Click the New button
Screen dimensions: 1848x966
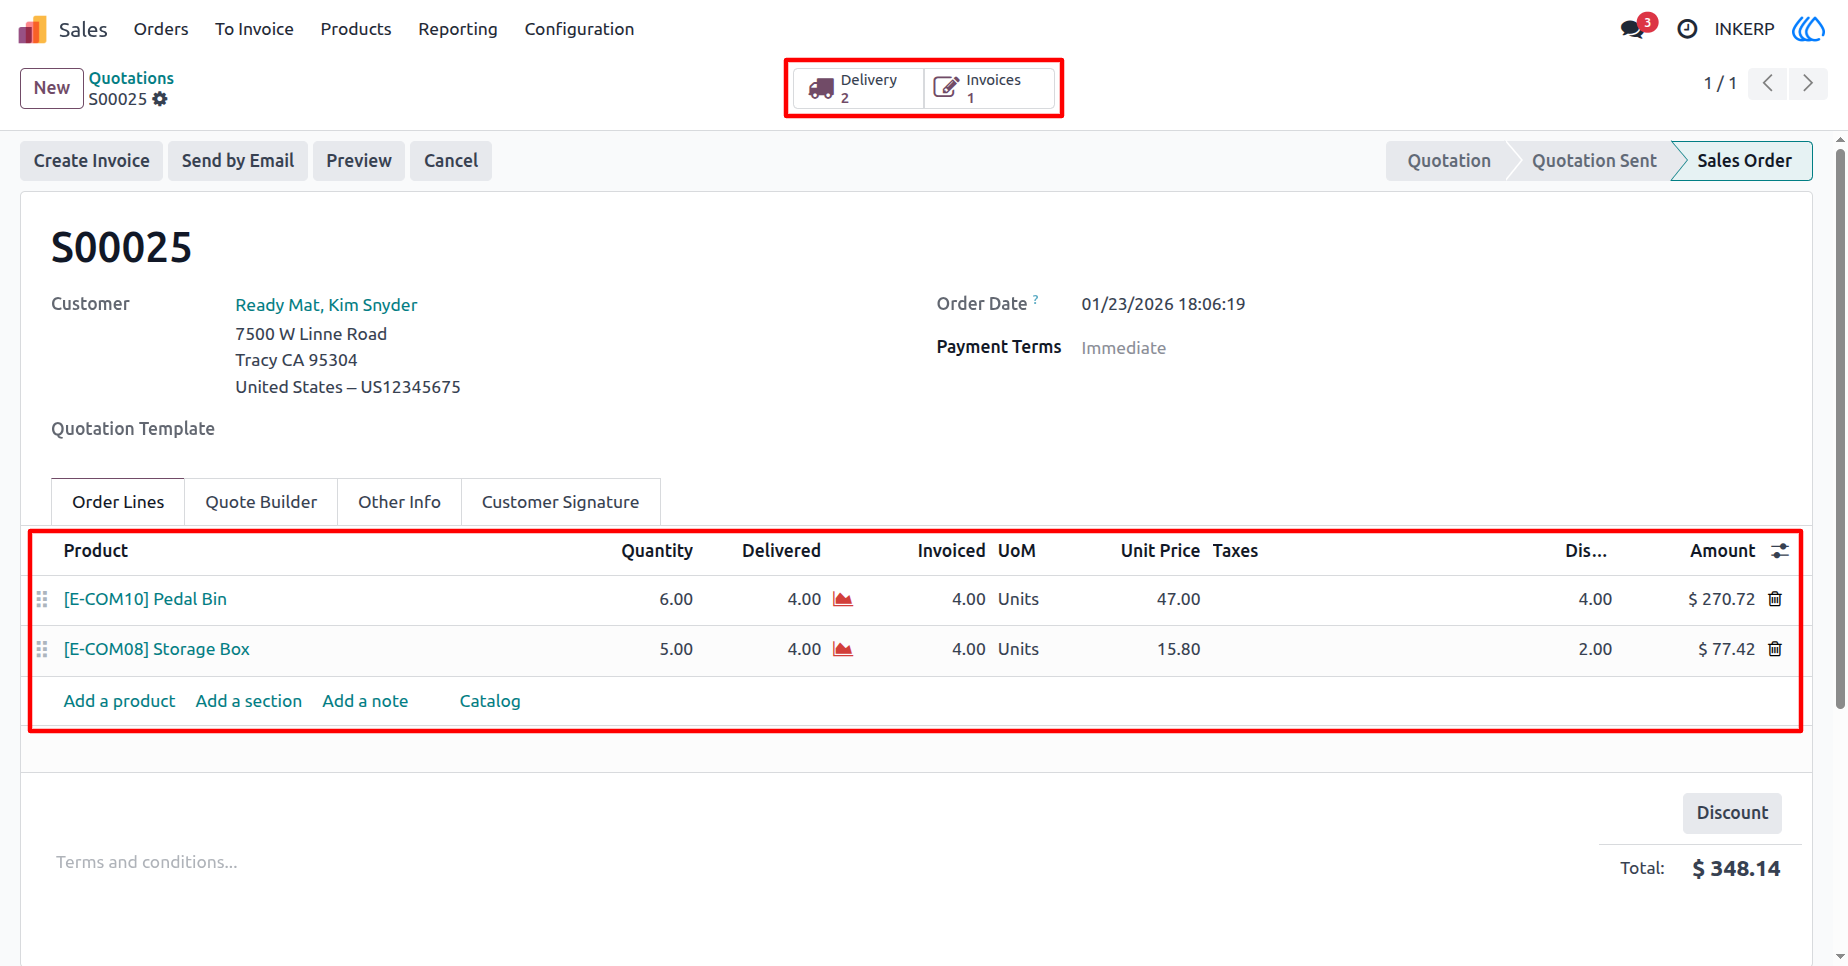[x=52, y=88]
